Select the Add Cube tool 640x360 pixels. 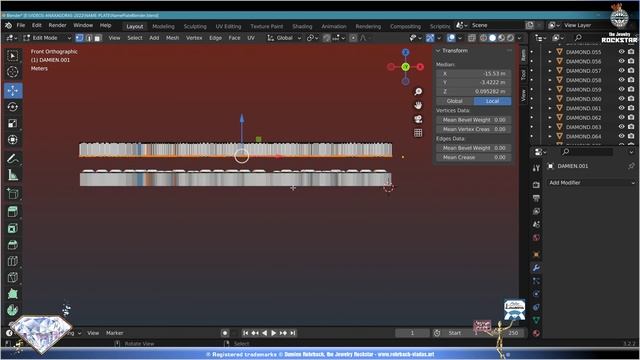(13, 193)
